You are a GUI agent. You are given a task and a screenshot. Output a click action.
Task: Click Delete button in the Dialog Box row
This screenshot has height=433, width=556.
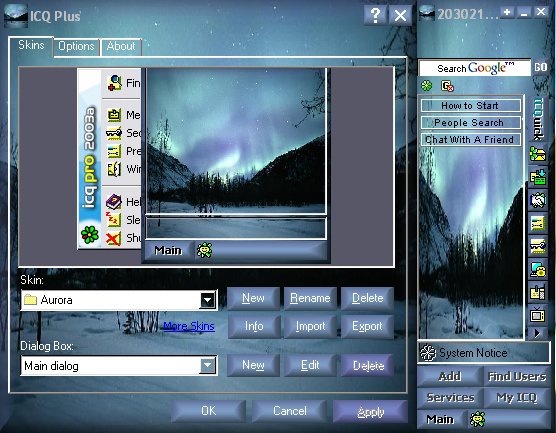pyautogui.click(x=368, y=365)
